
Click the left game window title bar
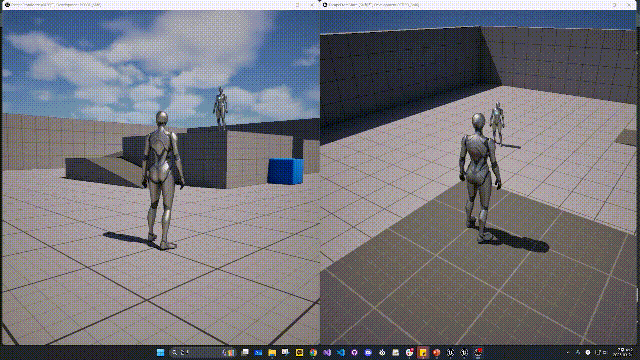coord(160,5)
